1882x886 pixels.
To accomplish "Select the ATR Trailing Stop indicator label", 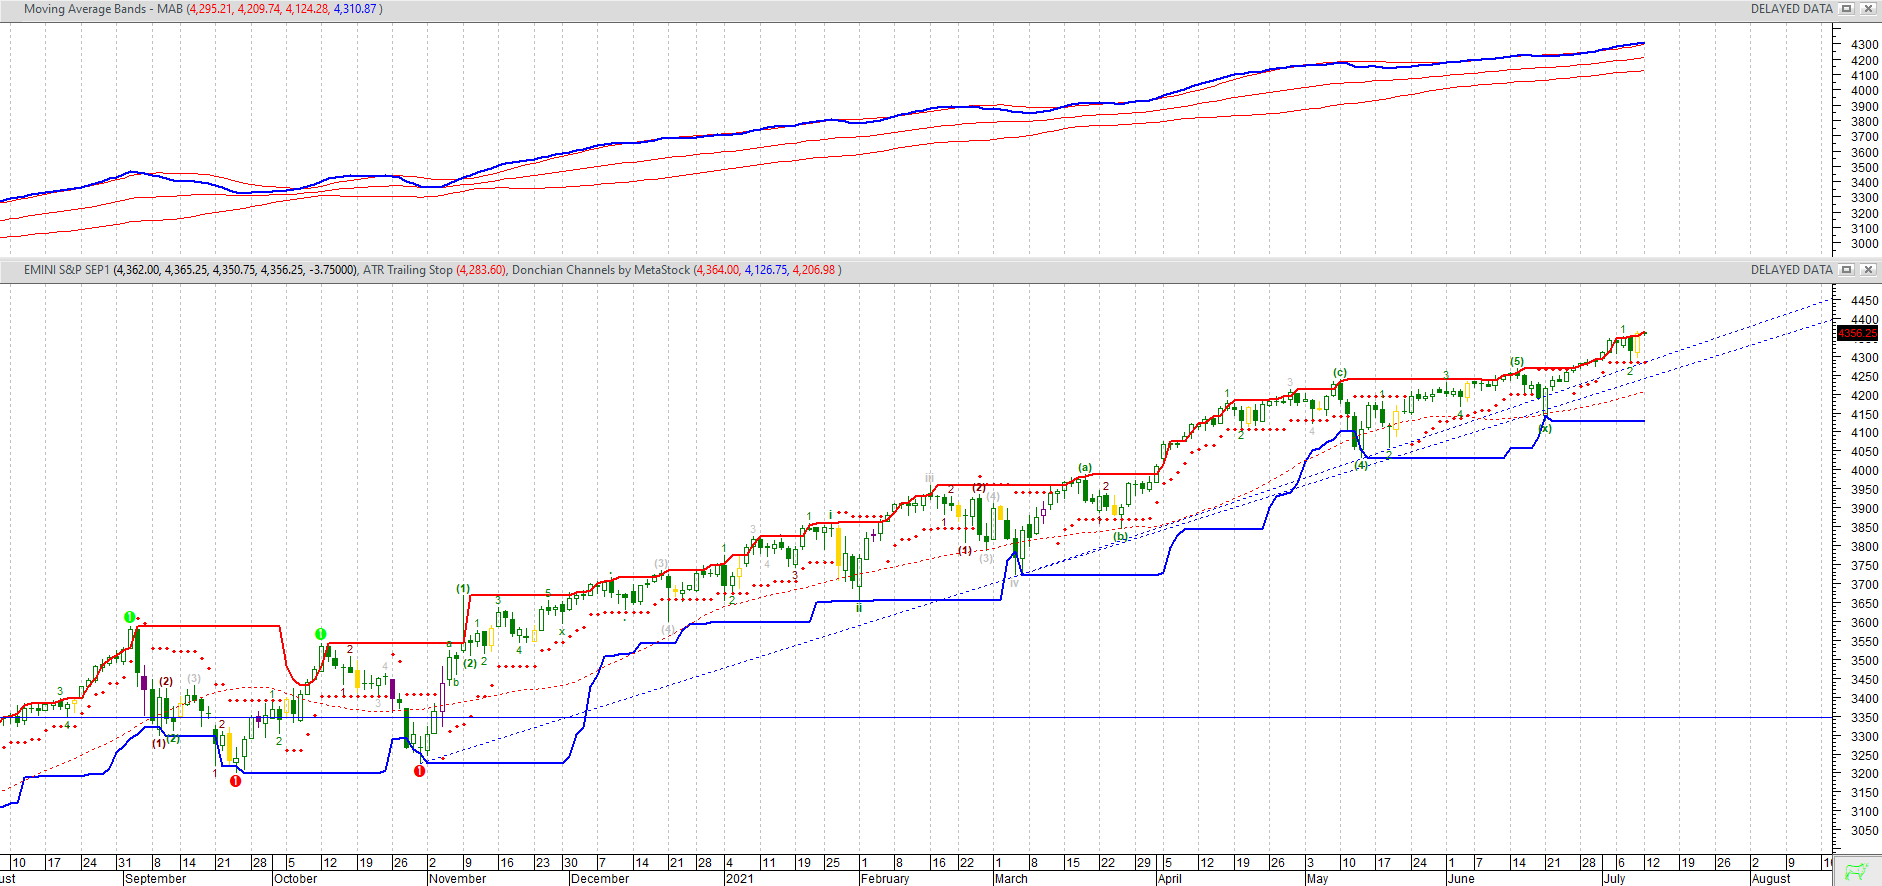I will [407, 270].
